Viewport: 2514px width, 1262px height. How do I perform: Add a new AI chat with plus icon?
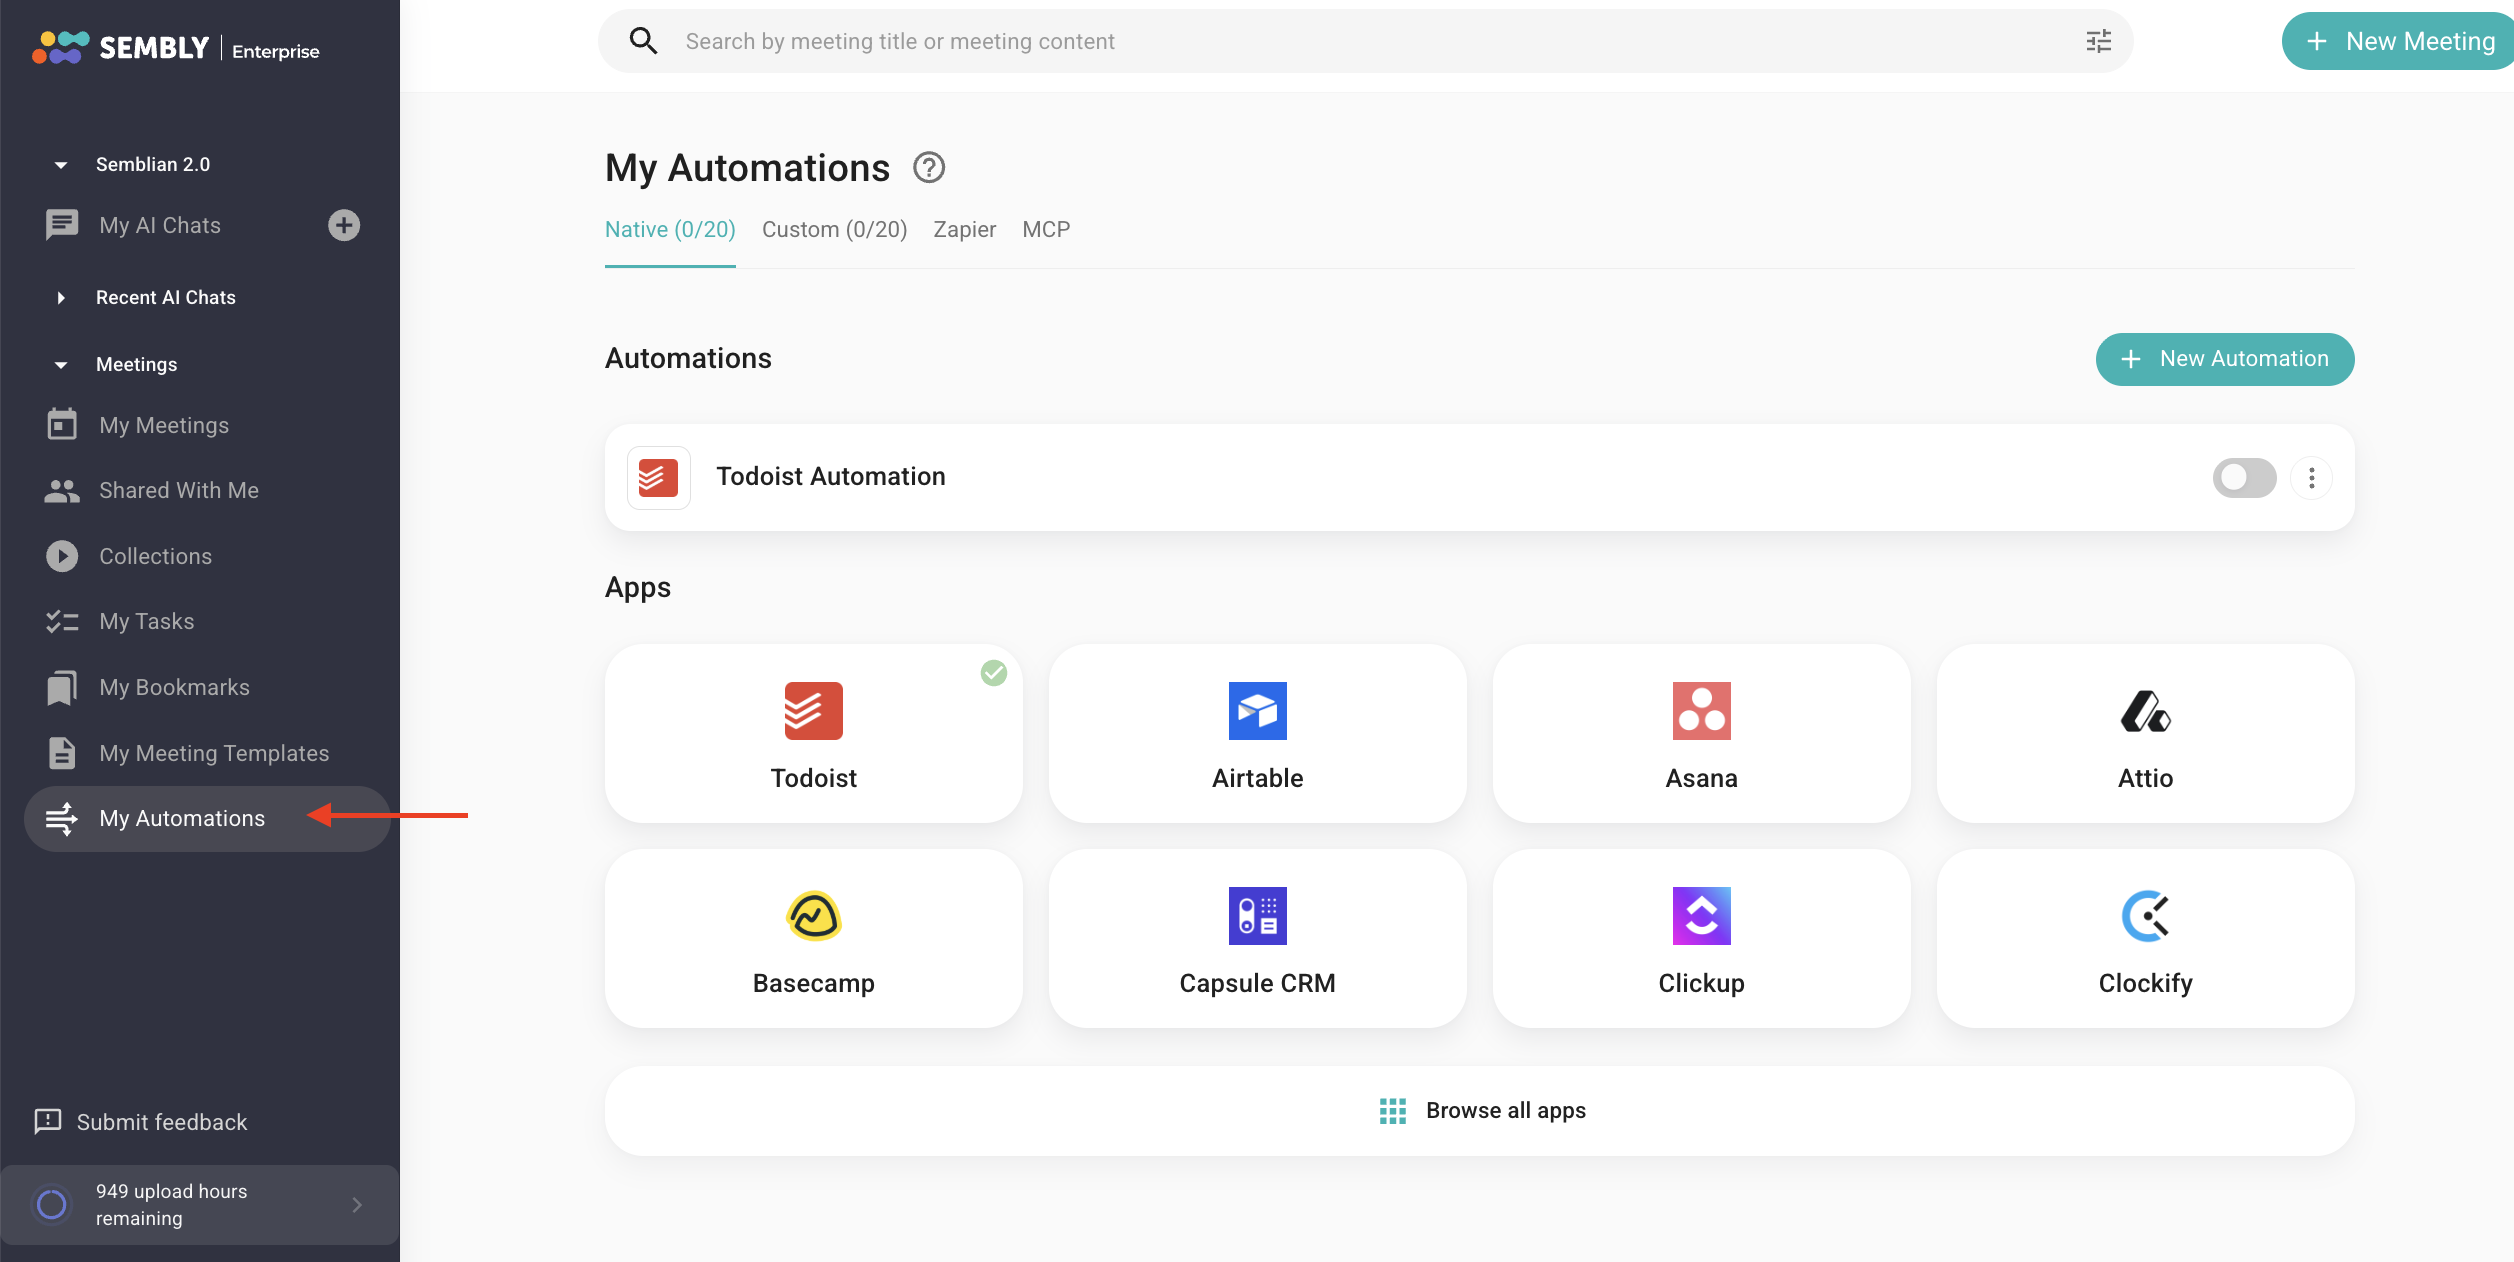[x=344, y=225]
